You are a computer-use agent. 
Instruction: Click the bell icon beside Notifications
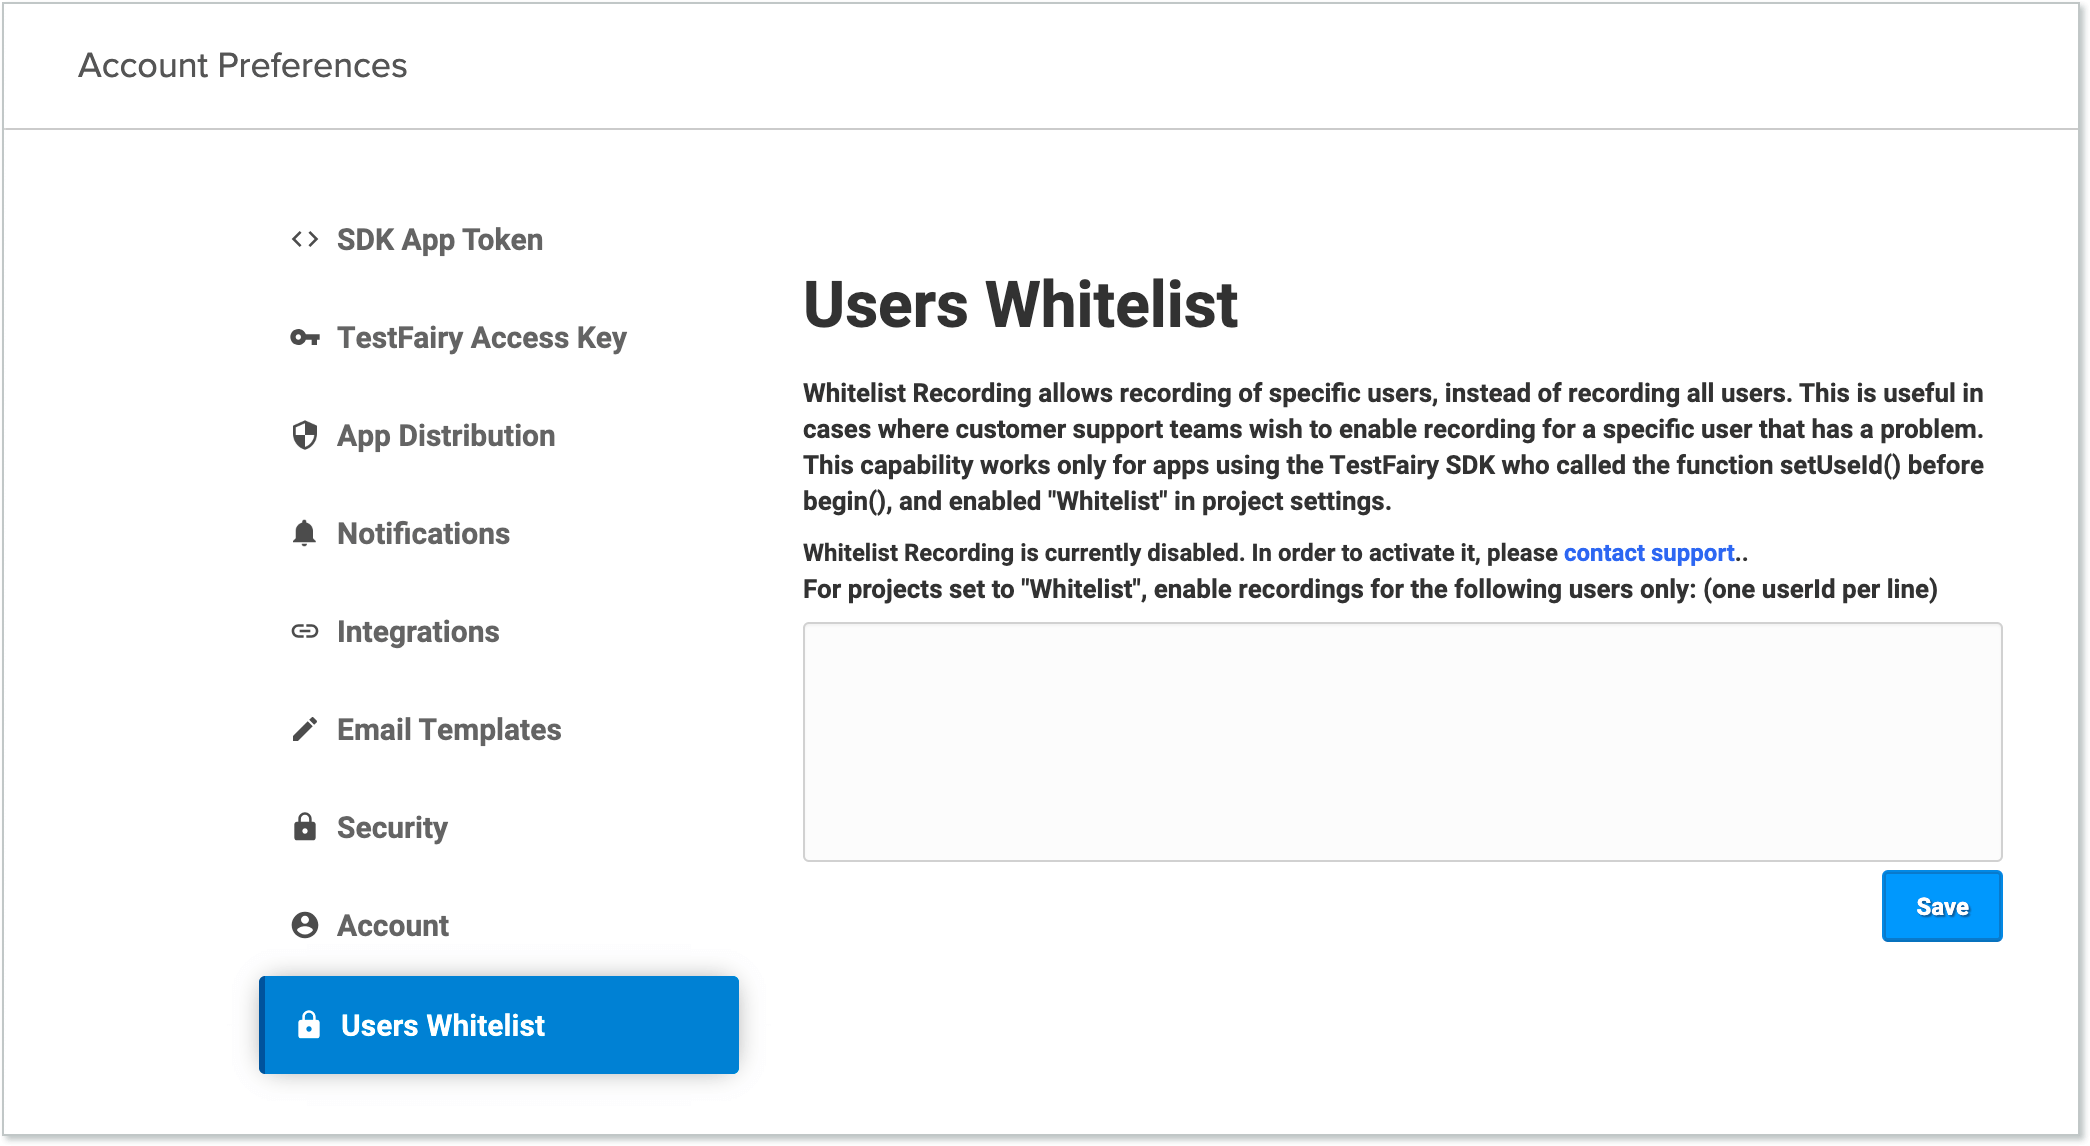[303, 533]
